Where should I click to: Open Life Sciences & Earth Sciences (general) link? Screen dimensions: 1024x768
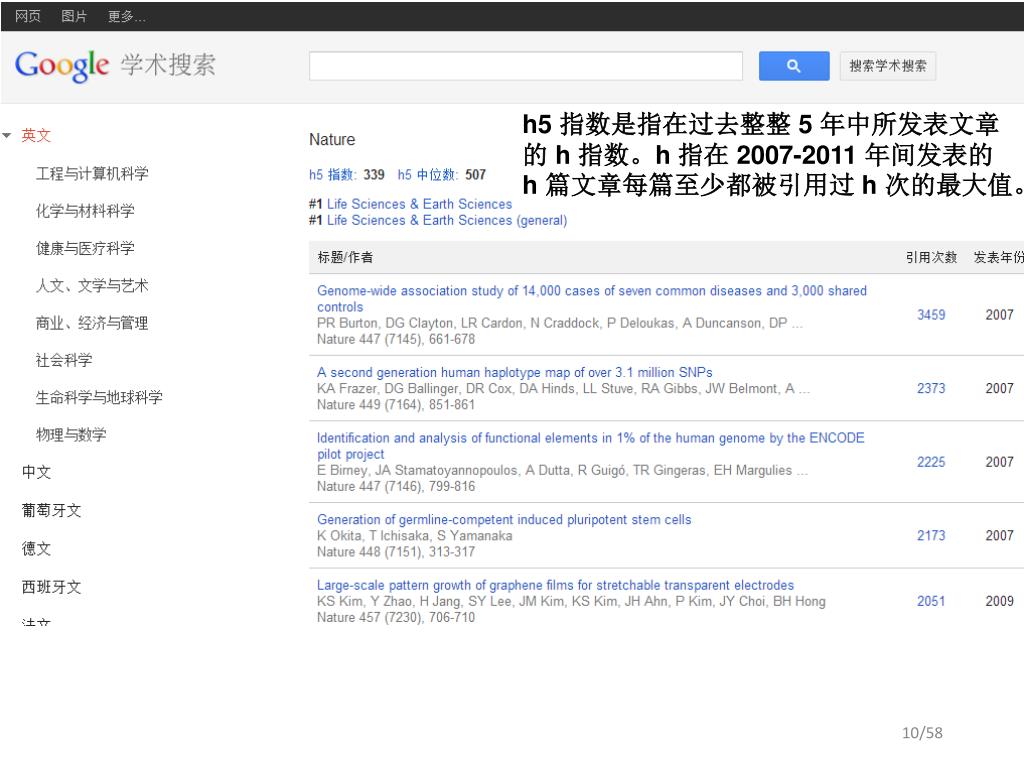(447, 220)
